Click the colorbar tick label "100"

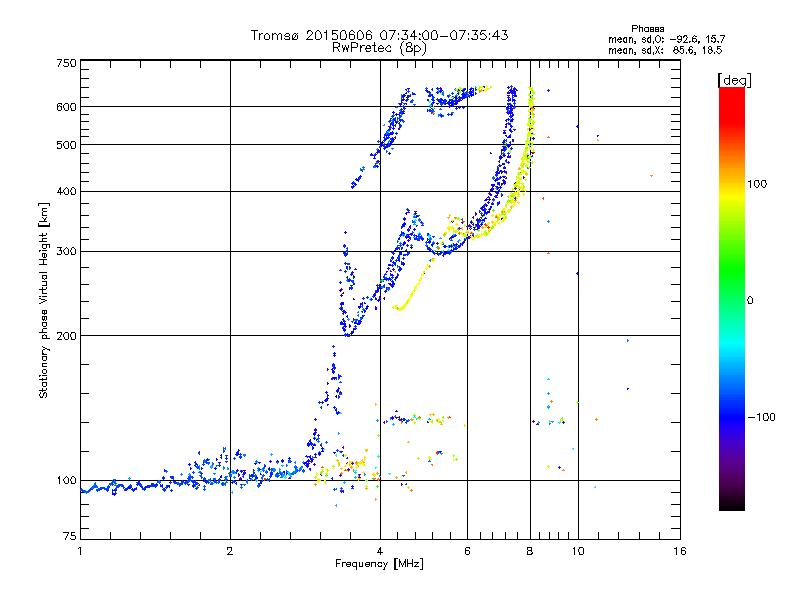pyautogui.click(x=757, y=184)
